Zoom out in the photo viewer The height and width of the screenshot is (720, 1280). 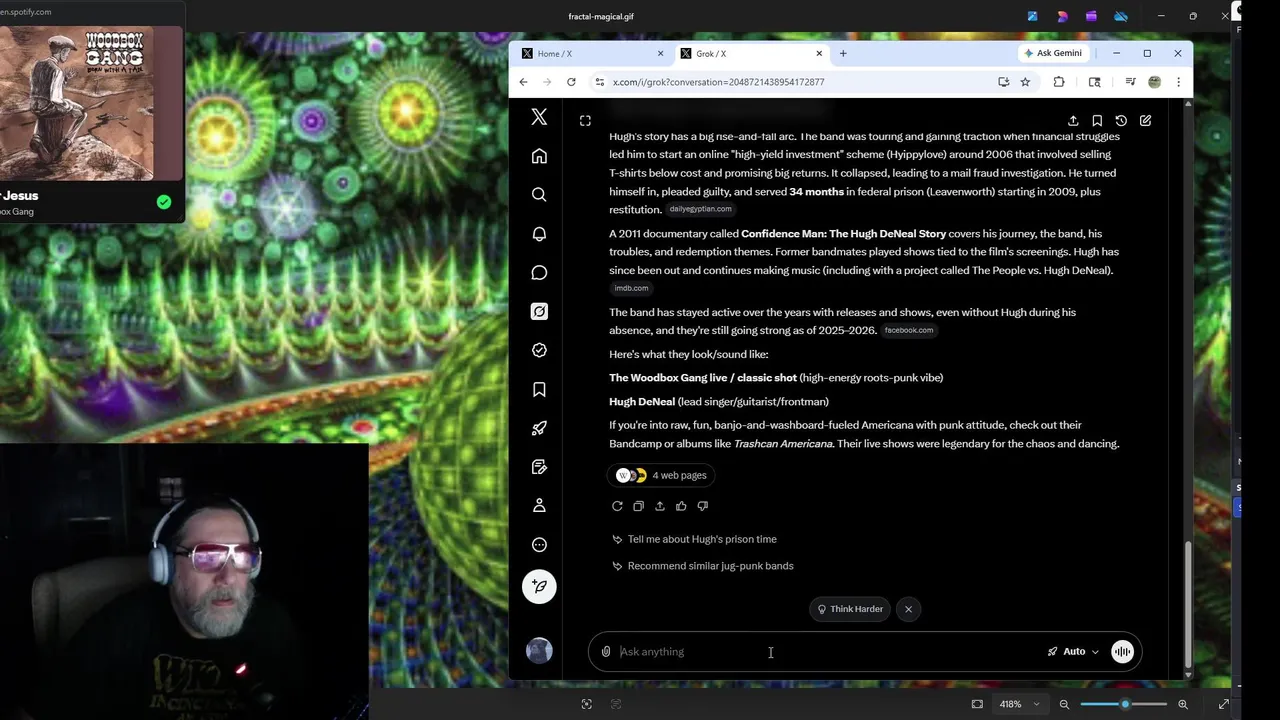coord(1064,704)
